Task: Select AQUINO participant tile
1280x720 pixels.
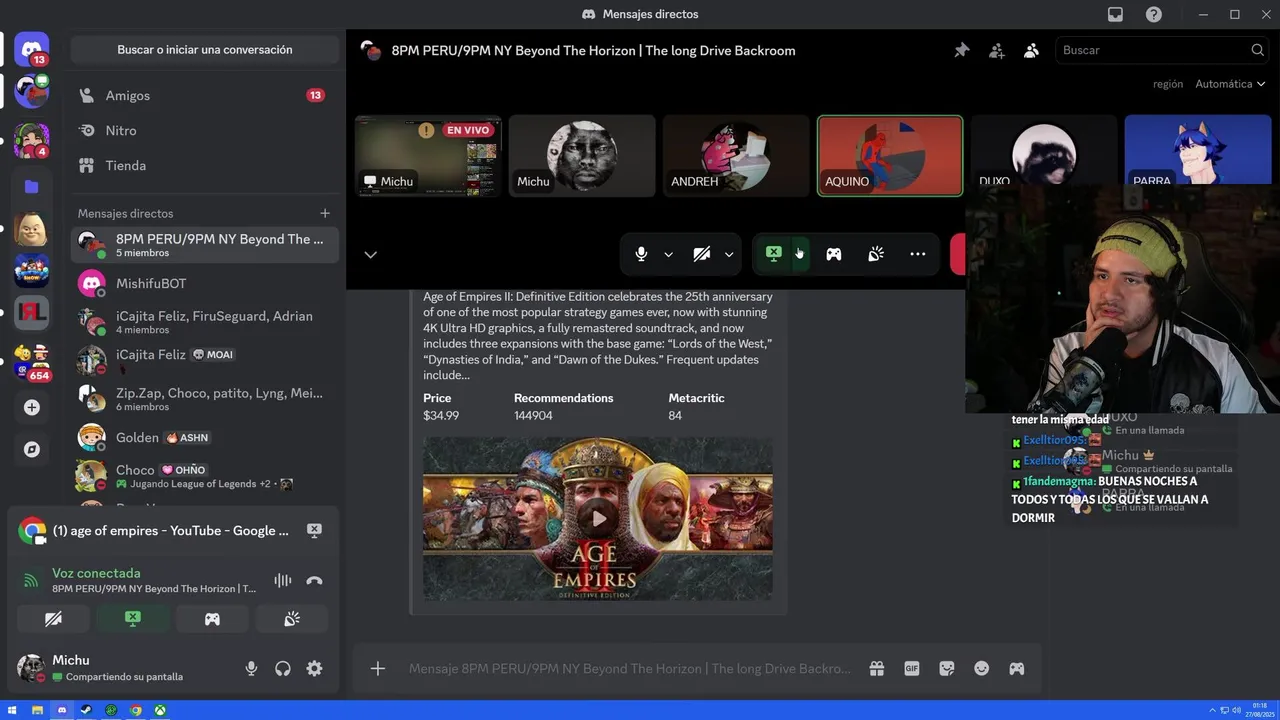Action: click(x=890, y=155)
